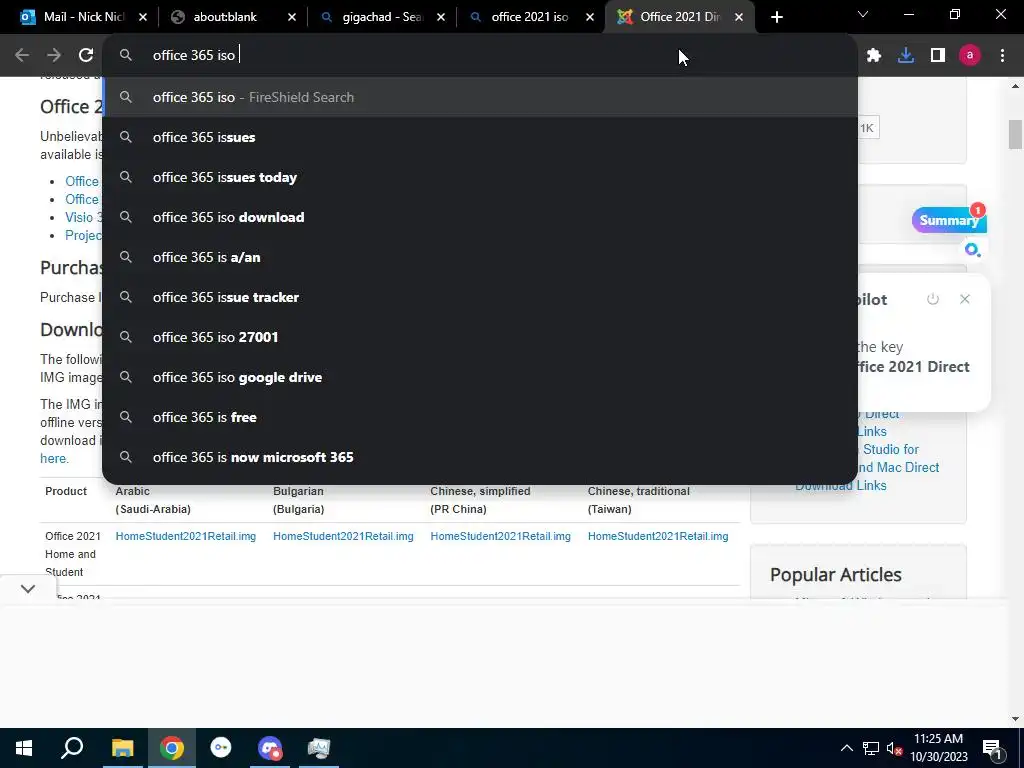1024x768 pixels.
Task: Reload the current page
Action: click(86, 56)
